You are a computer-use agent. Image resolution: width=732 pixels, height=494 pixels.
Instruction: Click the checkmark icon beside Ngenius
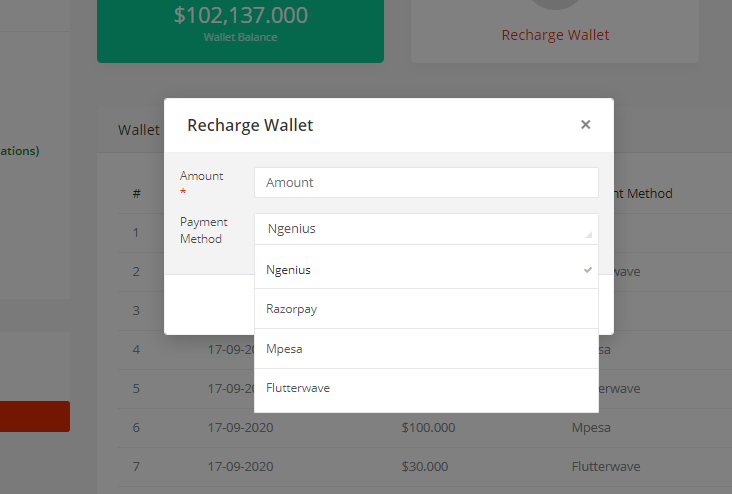pos(588,269)
